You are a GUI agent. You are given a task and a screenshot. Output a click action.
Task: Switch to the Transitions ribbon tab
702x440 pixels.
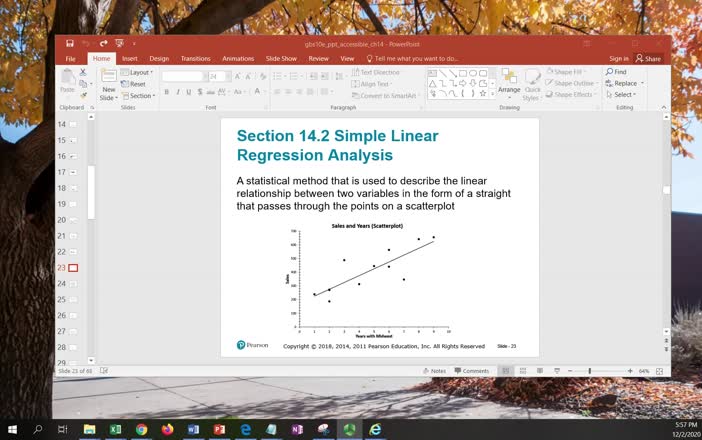(x=195, y=59)
